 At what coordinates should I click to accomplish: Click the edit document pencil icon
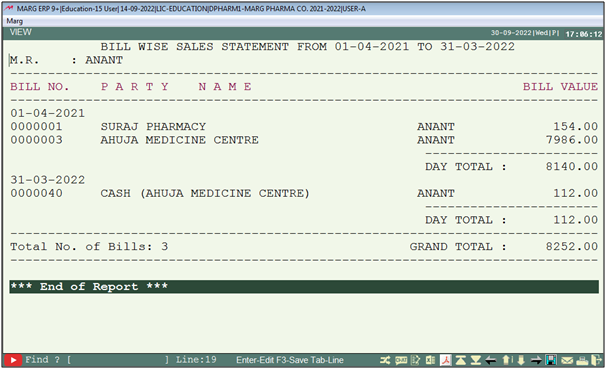415,360
